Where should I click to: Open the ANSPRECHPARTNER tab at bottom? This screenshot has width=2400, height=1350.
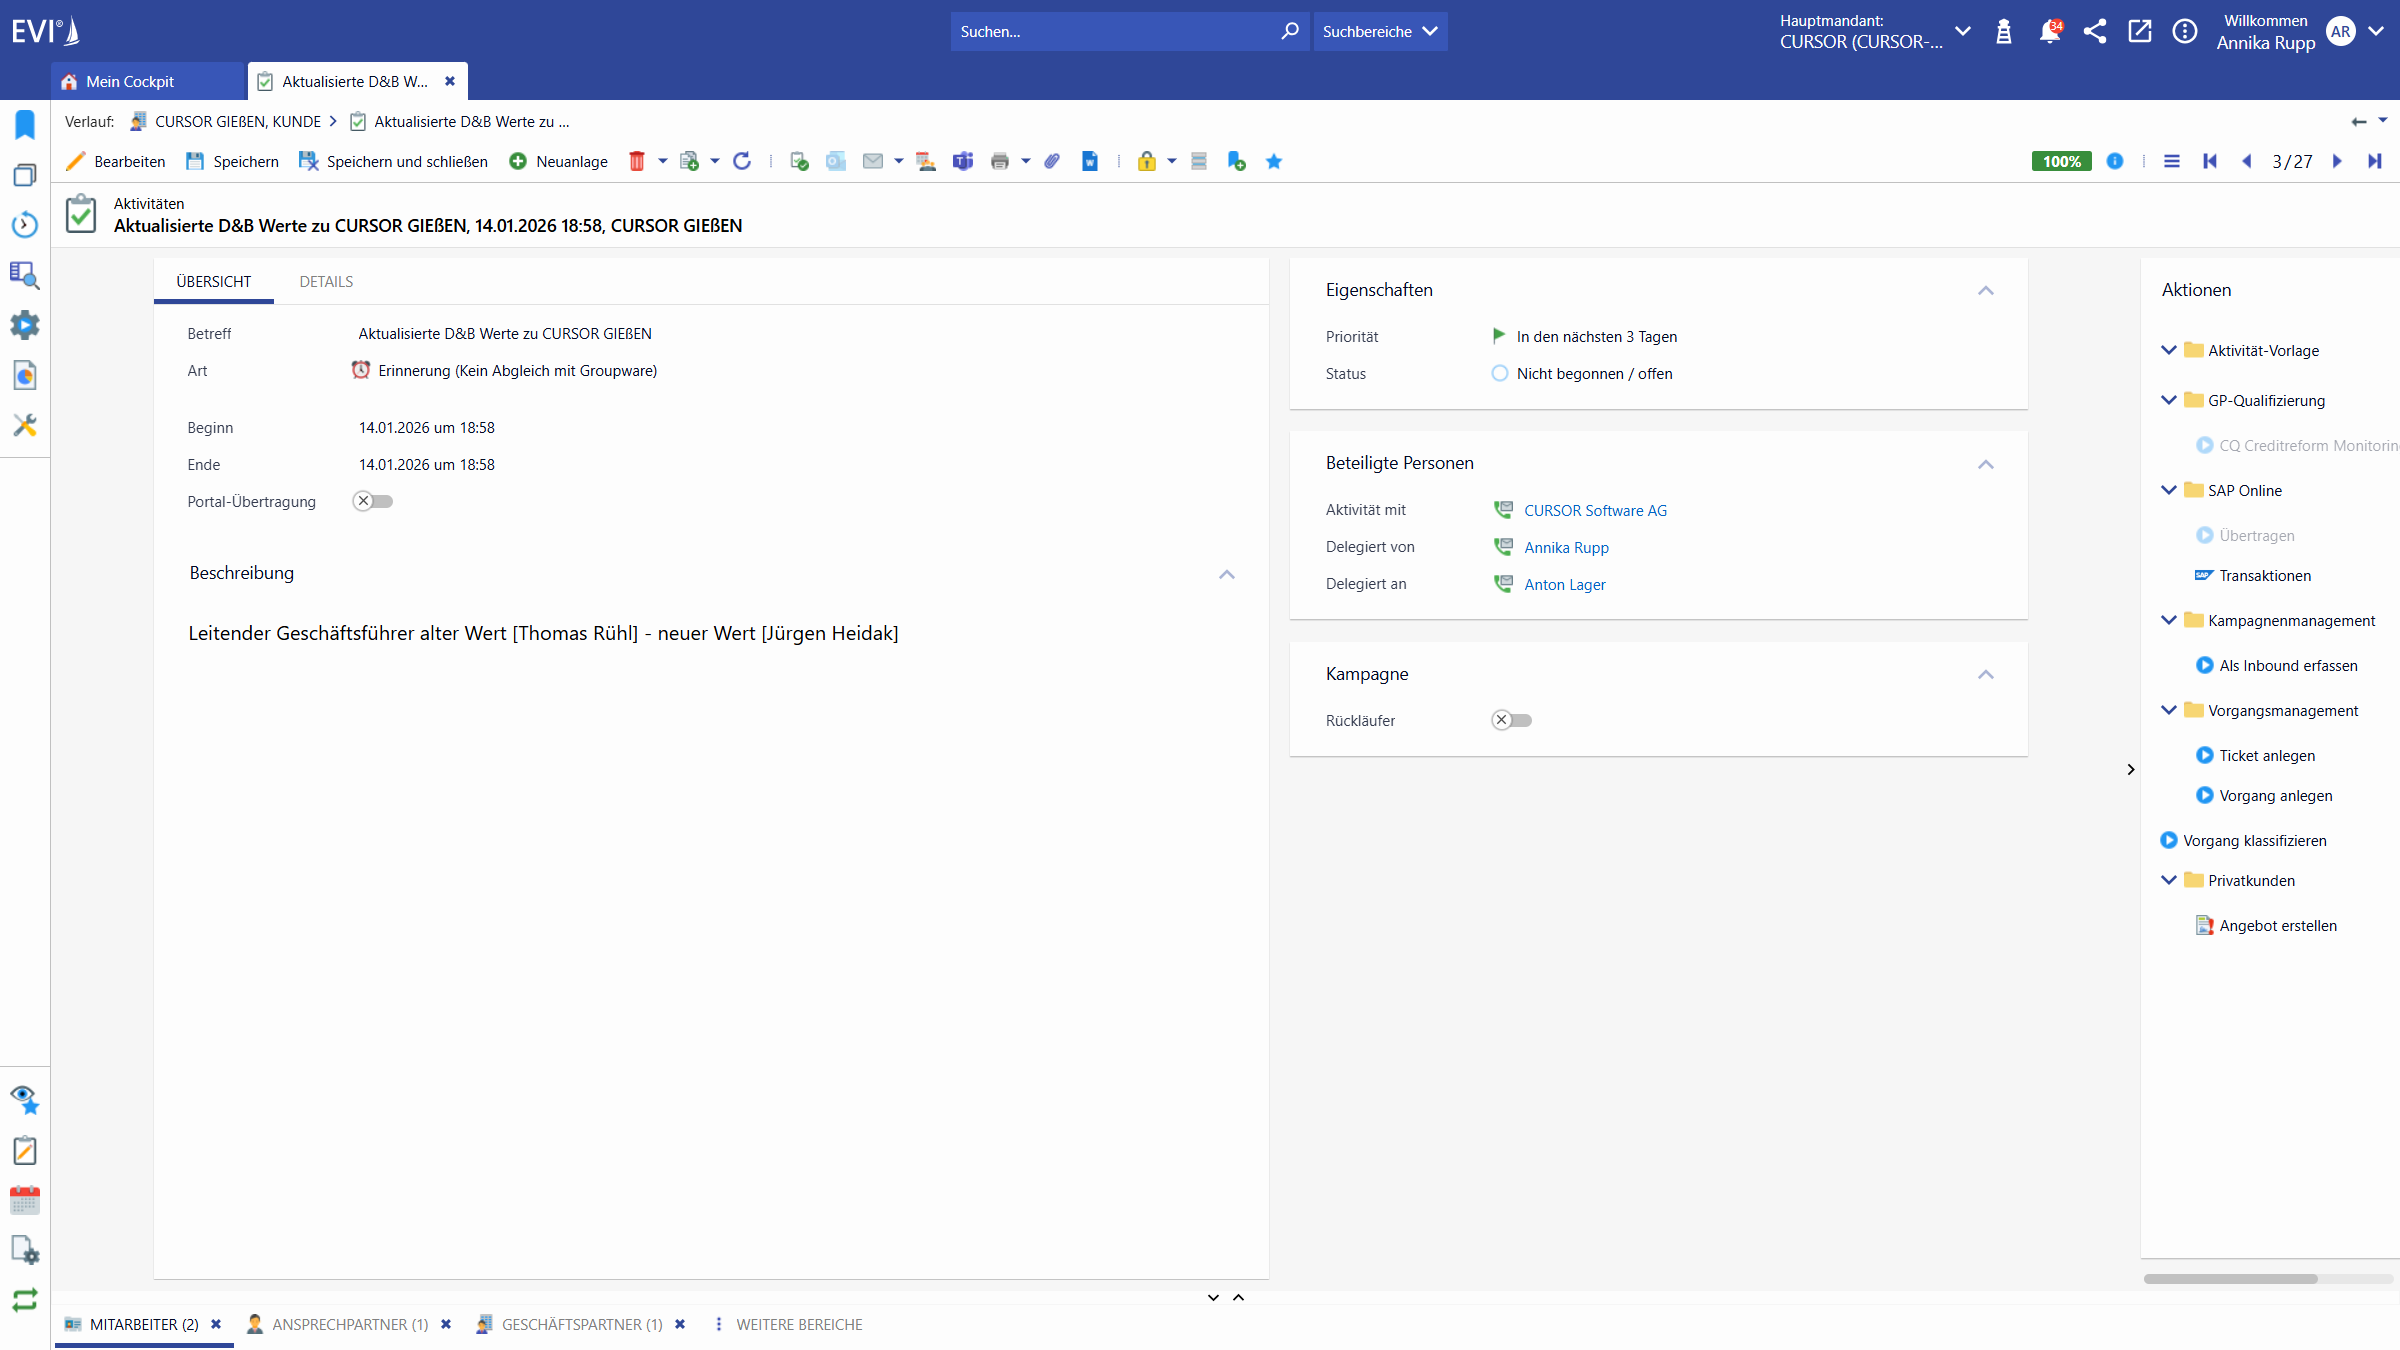pos(348,1324)
